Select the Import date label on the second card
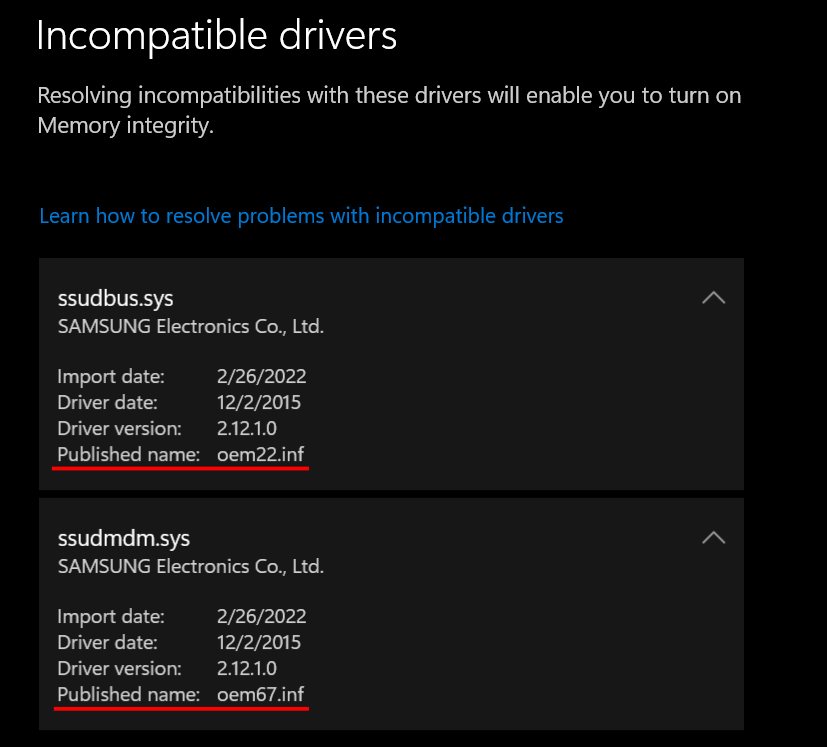This screenshot has height=747, width=827. click(110, 616)
